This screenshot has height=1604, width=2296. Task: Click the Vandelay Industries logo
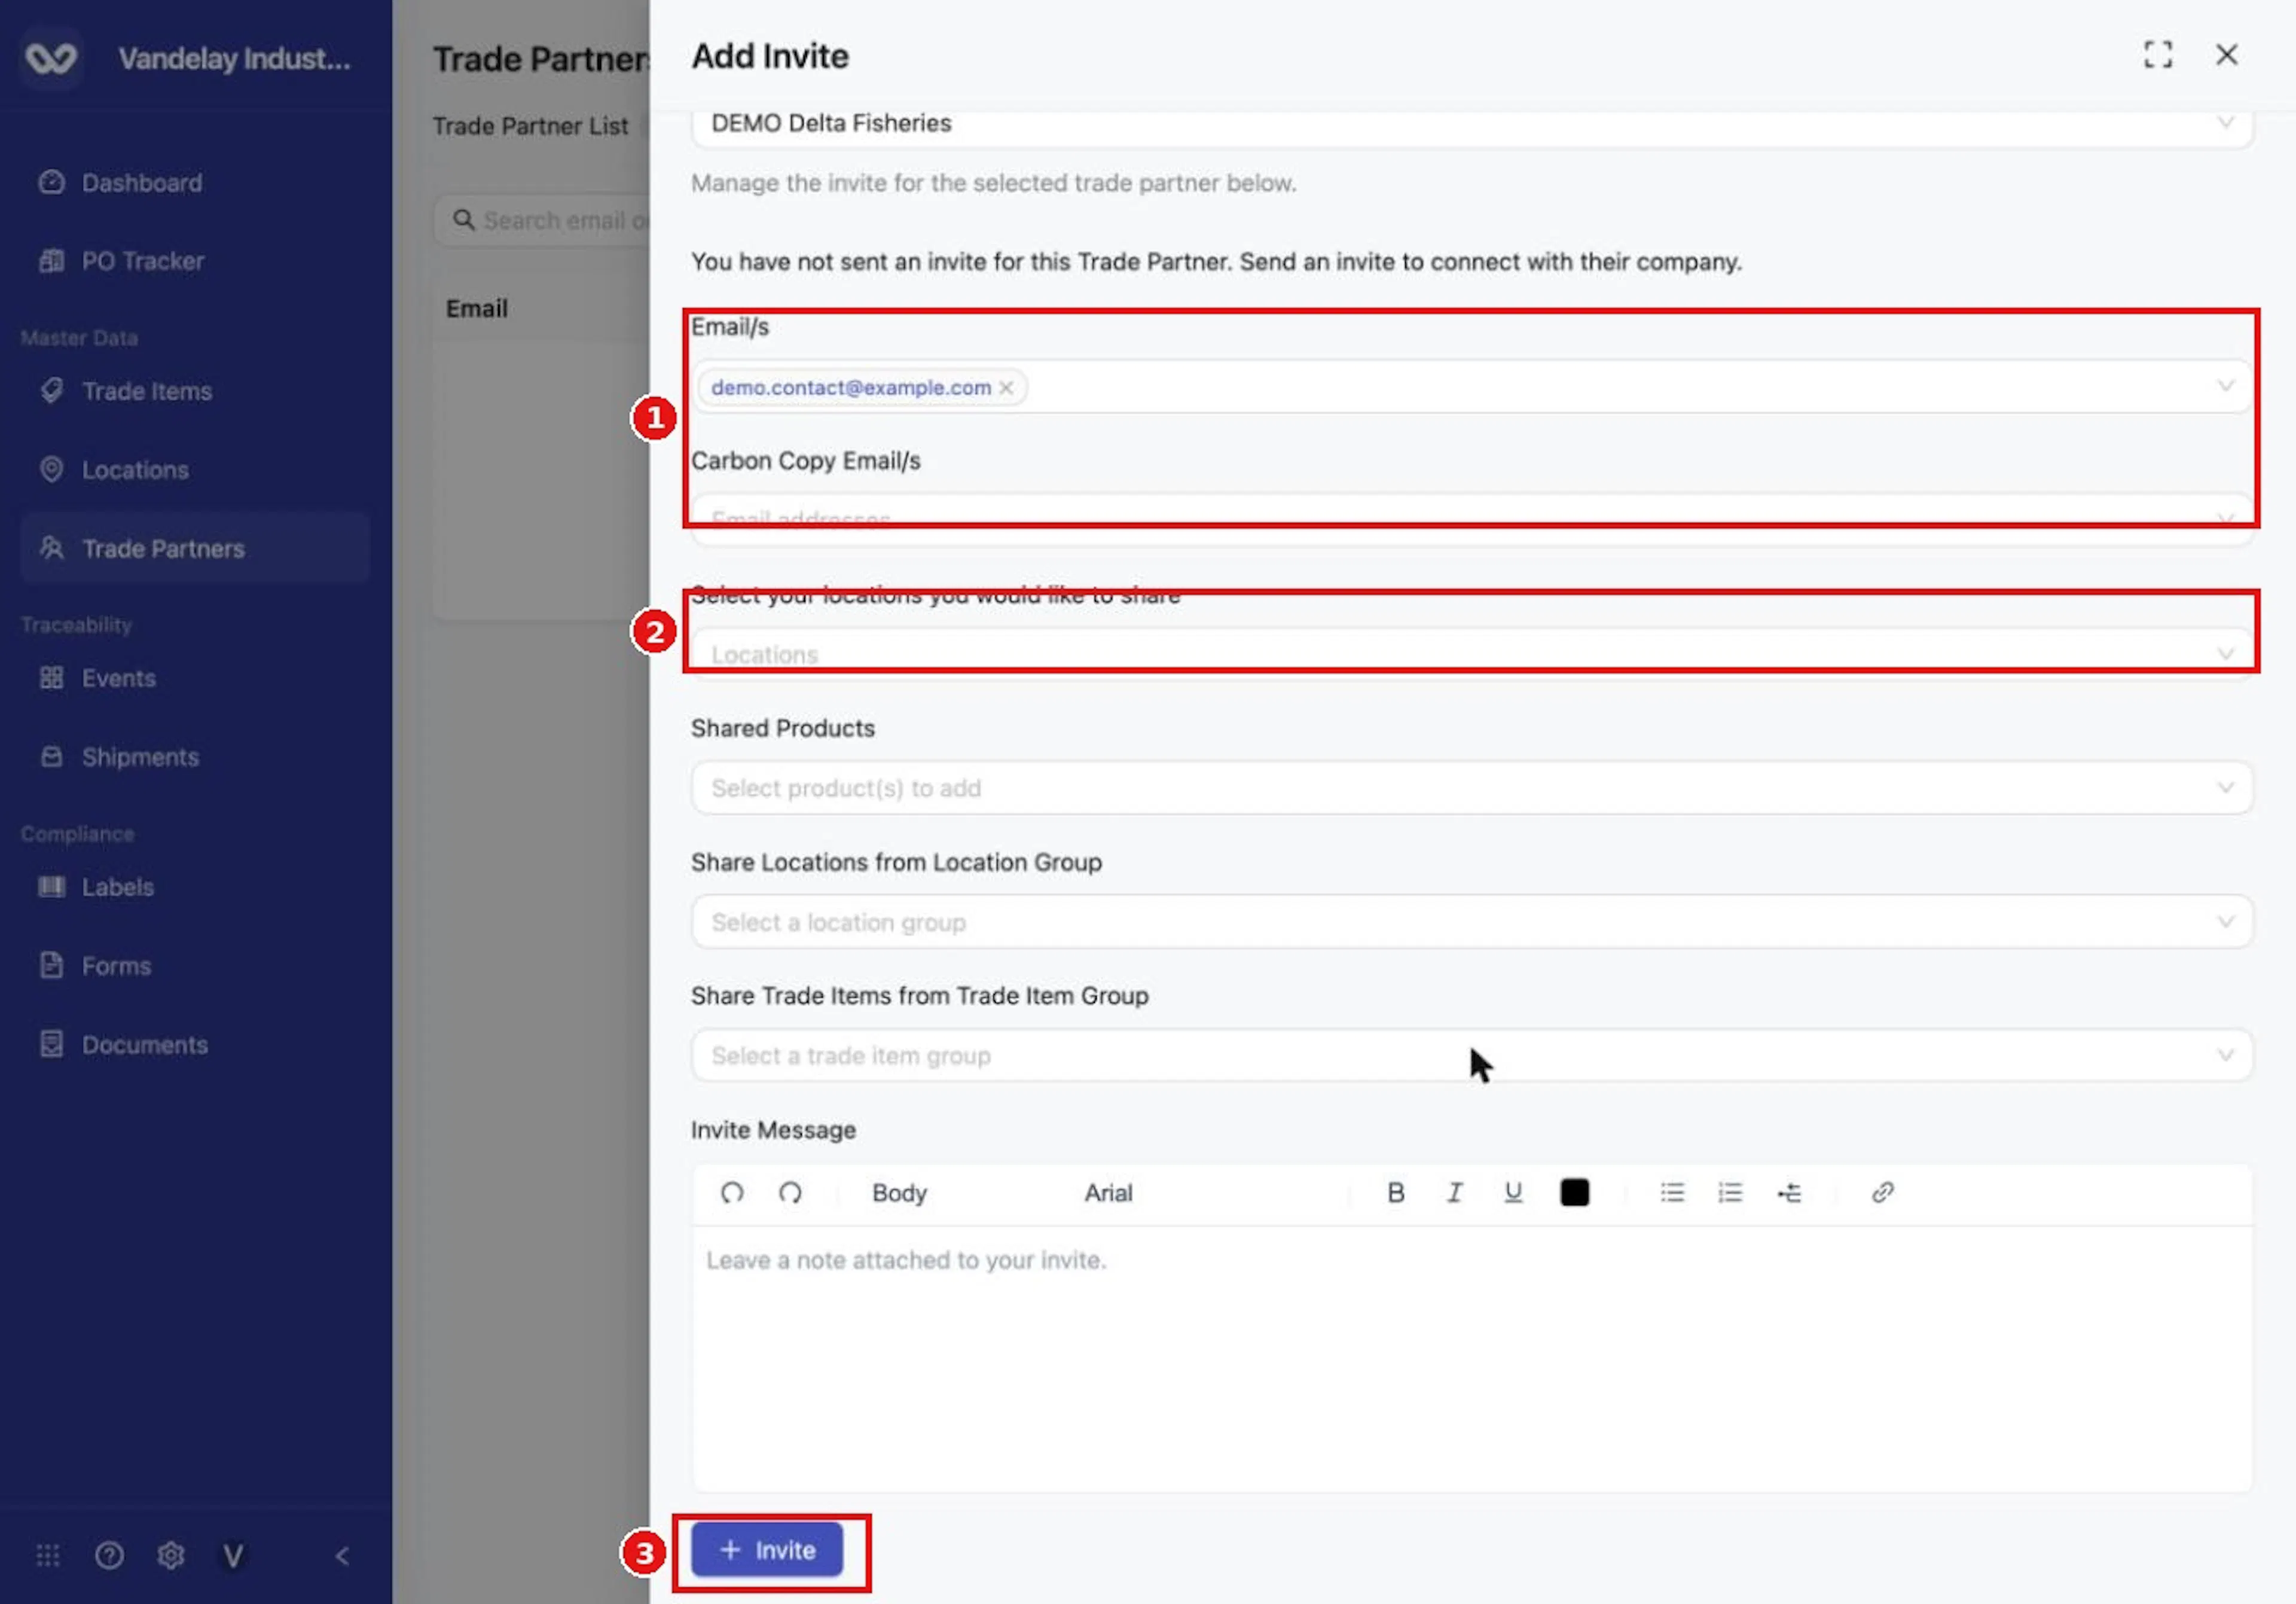click(x=51, y=58)
